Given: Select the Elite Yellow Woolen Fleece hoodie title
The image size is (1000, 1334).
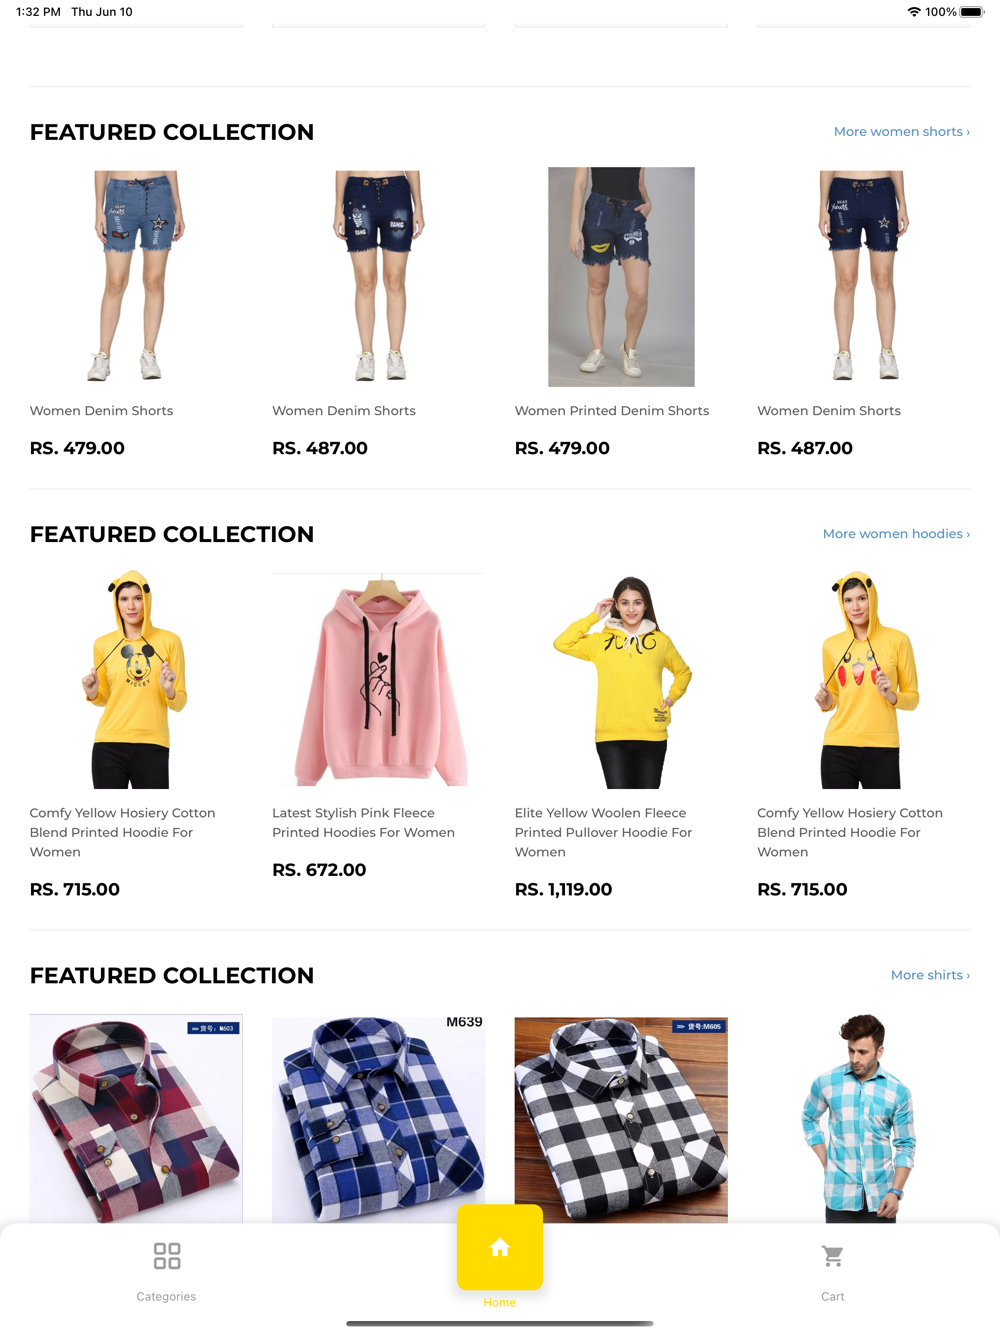Looking at the screenshot, I should click(603, 832).
